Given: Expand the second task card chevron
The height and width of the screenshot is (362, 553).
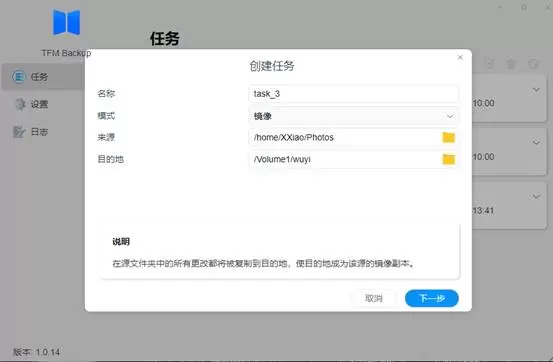Looking at the screenshot, I should point(536,143).
